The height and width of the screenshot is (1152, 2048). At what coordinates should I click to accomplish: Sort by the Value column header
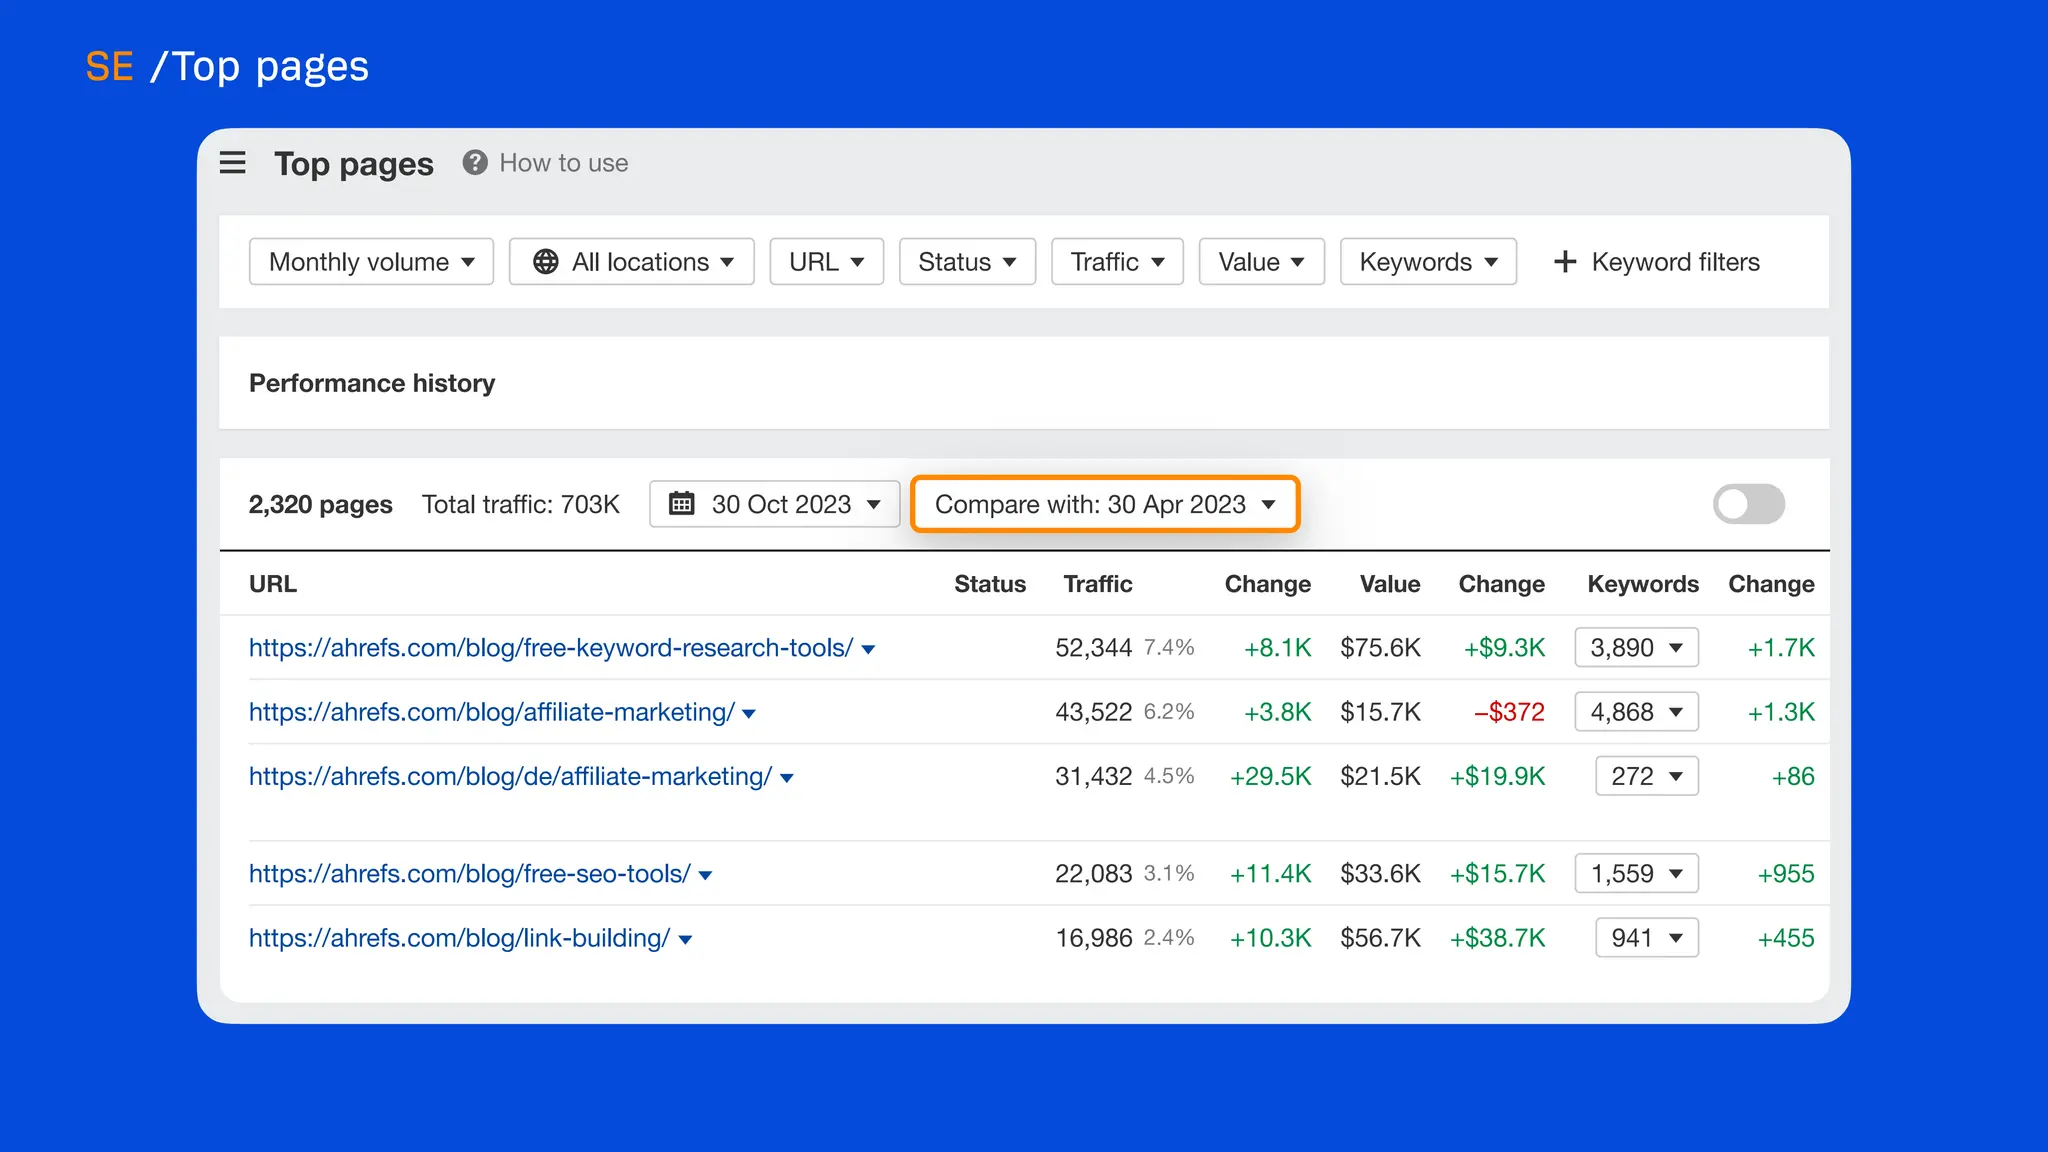1390,584
